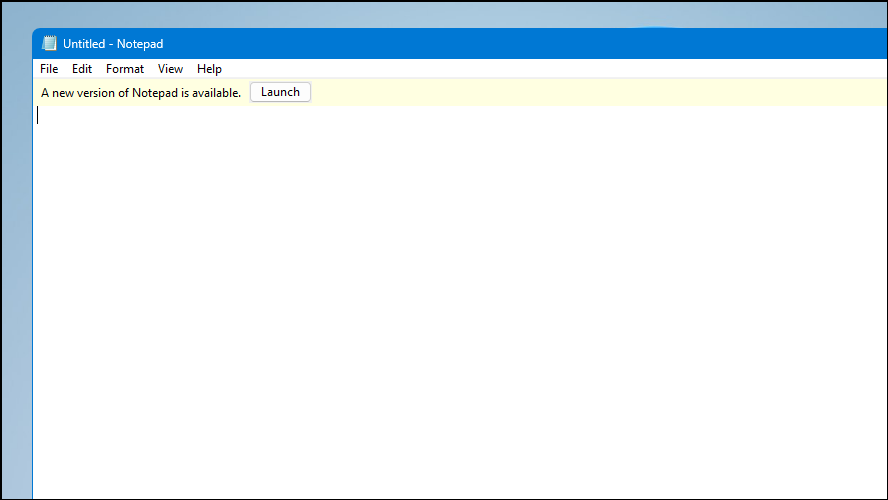The image size is (888, 500).
Task: Click the 'Untitled - Notepad' window title
Action: 113,44
